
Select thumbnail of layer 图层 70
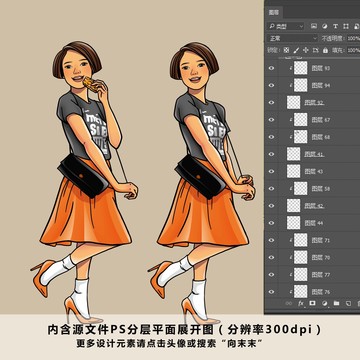click(x=301, y=257)
